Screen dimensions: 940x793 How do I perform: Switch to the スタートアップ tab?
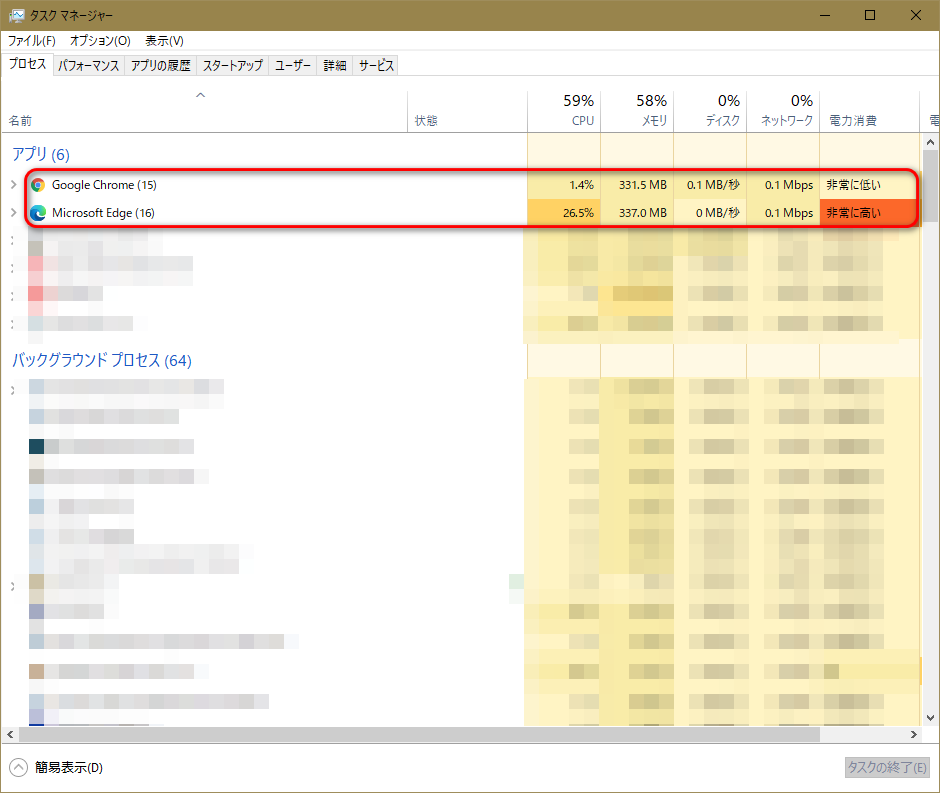coord(232,65)
